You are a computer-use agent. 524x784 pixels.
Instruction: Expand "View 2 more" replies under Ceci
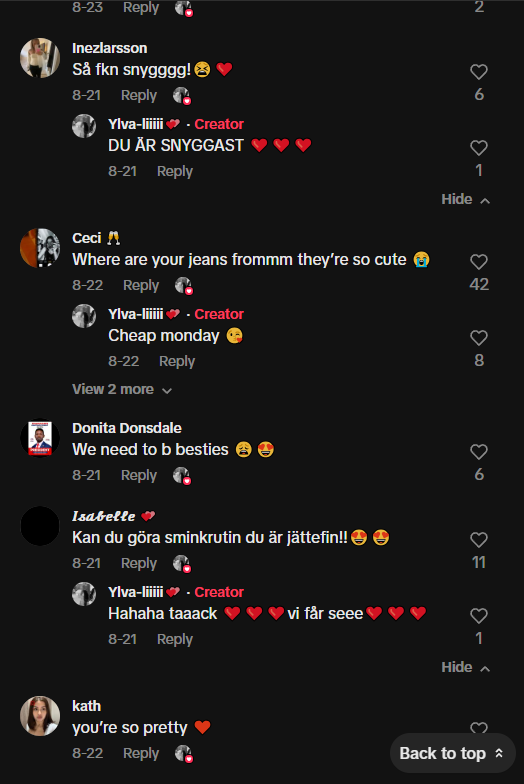tap(122, 390)
